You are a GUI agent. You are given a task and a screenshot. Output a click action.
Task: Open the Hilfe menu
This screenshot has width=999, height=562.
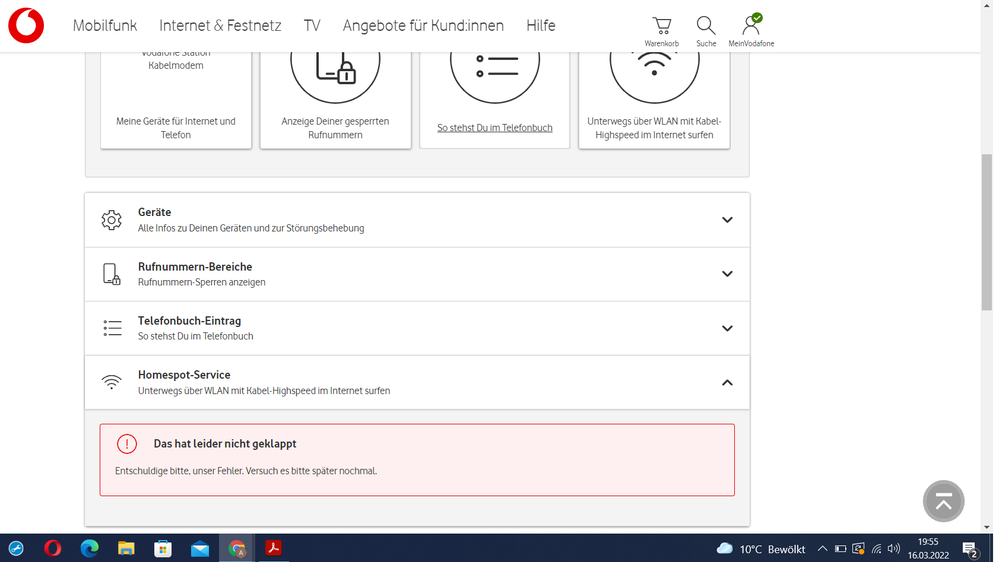click(x=540, y=25)
